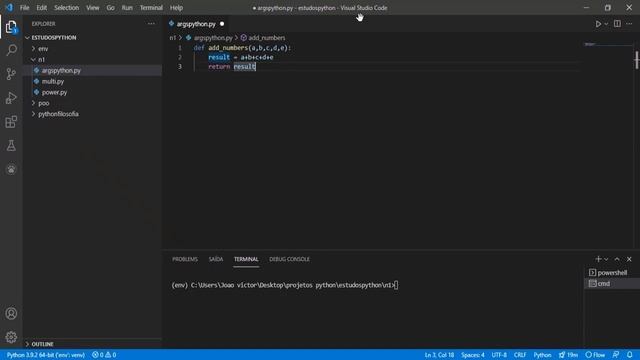Open the View menu
This screenshot has width=640, height=360.
[x=93, y=8]
